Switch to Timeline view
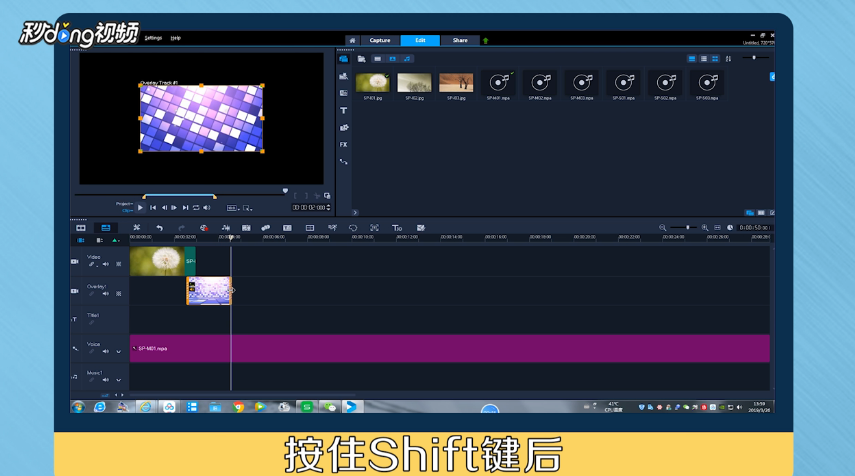This screenshot has width=855, height=476. [106, 228]
